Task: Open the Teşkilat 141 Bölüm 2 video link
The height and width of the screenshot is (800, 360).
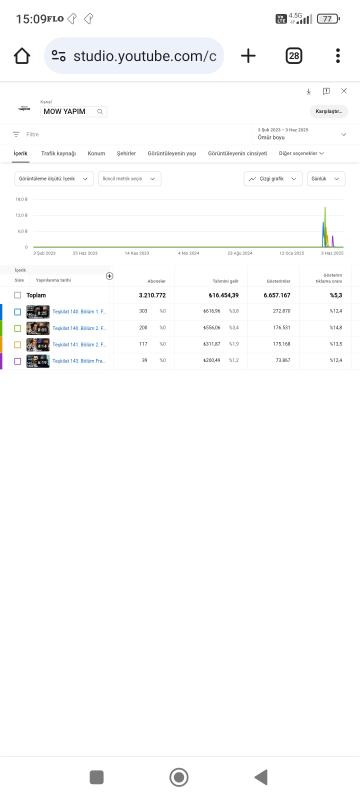Action: (x=79, y=344)
